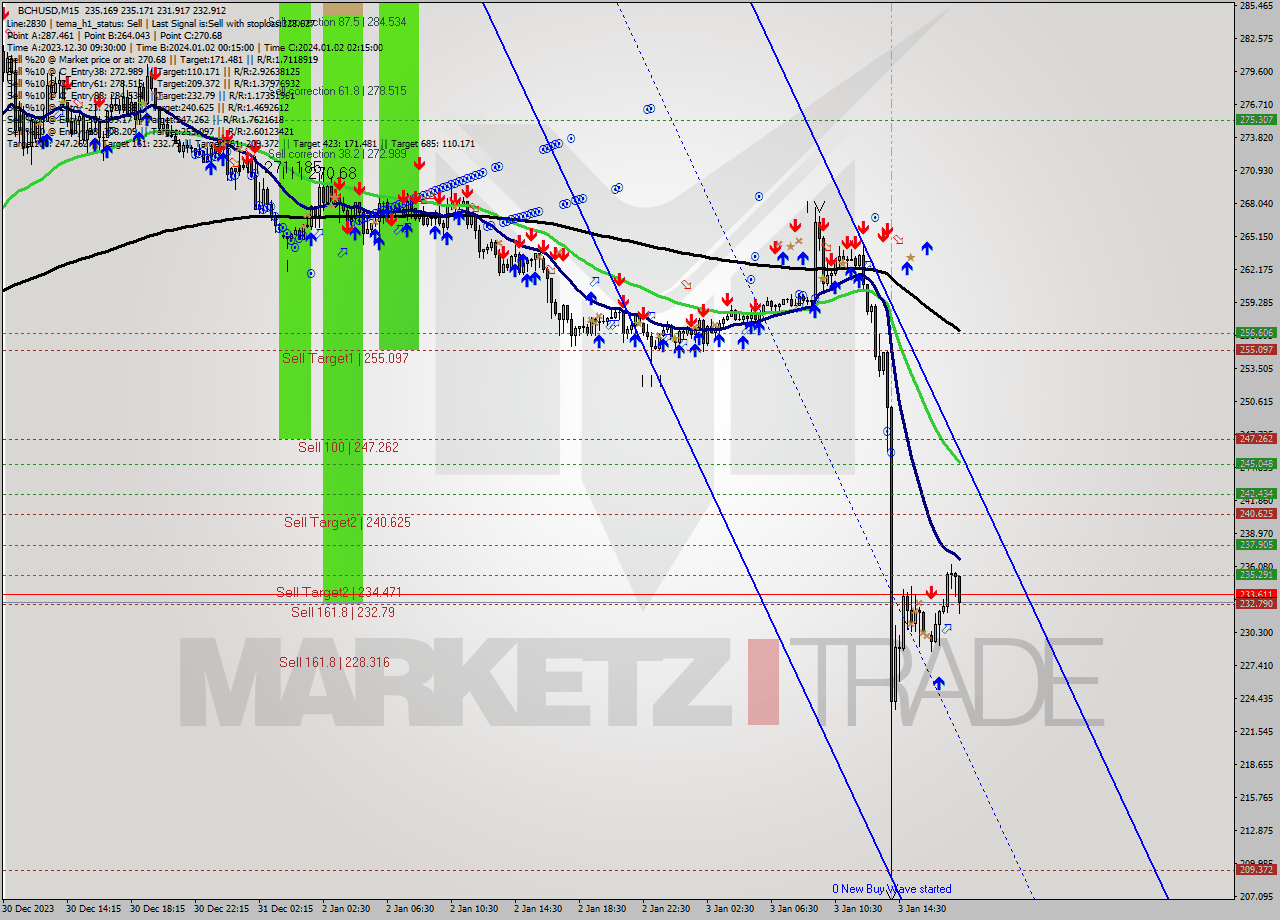Click the 'Sell 161.8 | 228.316' label
Viewport: 1280px width, 920px height.
334,662
